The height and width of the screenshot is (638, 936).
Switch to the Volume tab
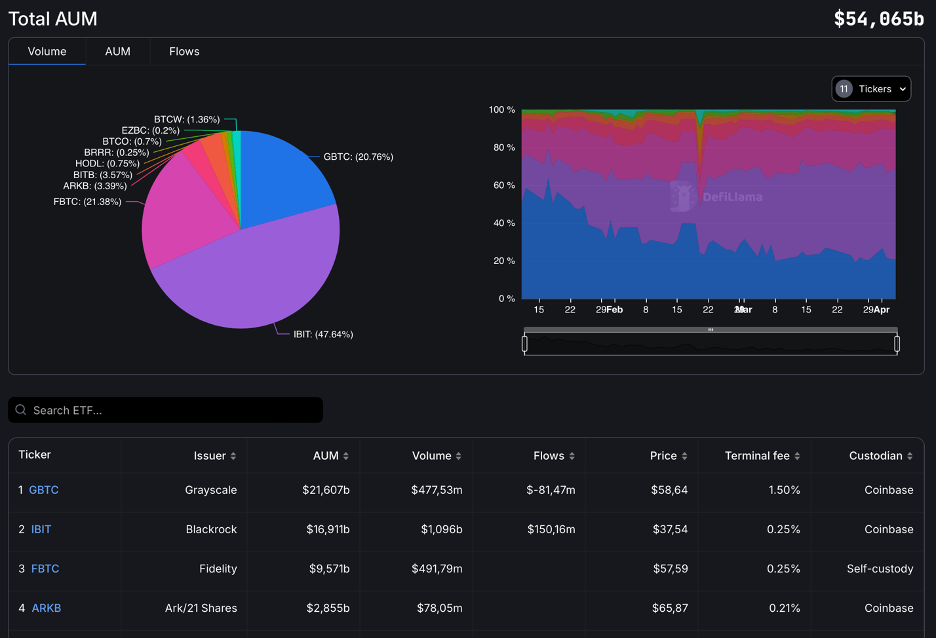click(x=47, y=51)
